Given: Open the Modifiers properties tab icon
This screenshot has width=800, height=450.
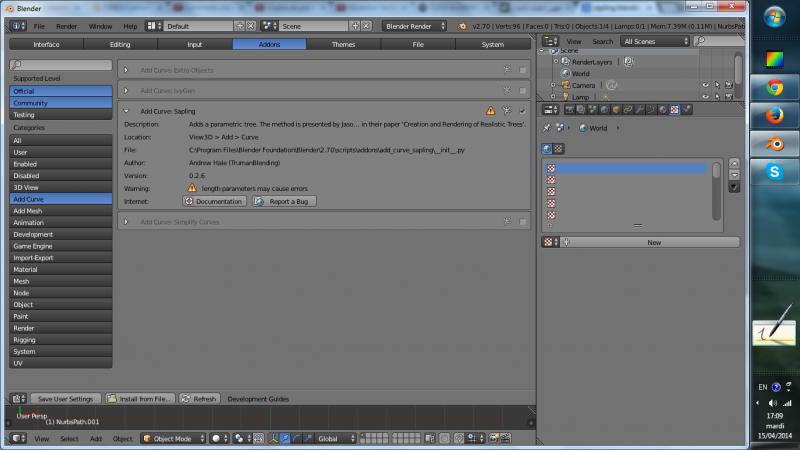Looking at the screenshot, I should pos(640,110).
